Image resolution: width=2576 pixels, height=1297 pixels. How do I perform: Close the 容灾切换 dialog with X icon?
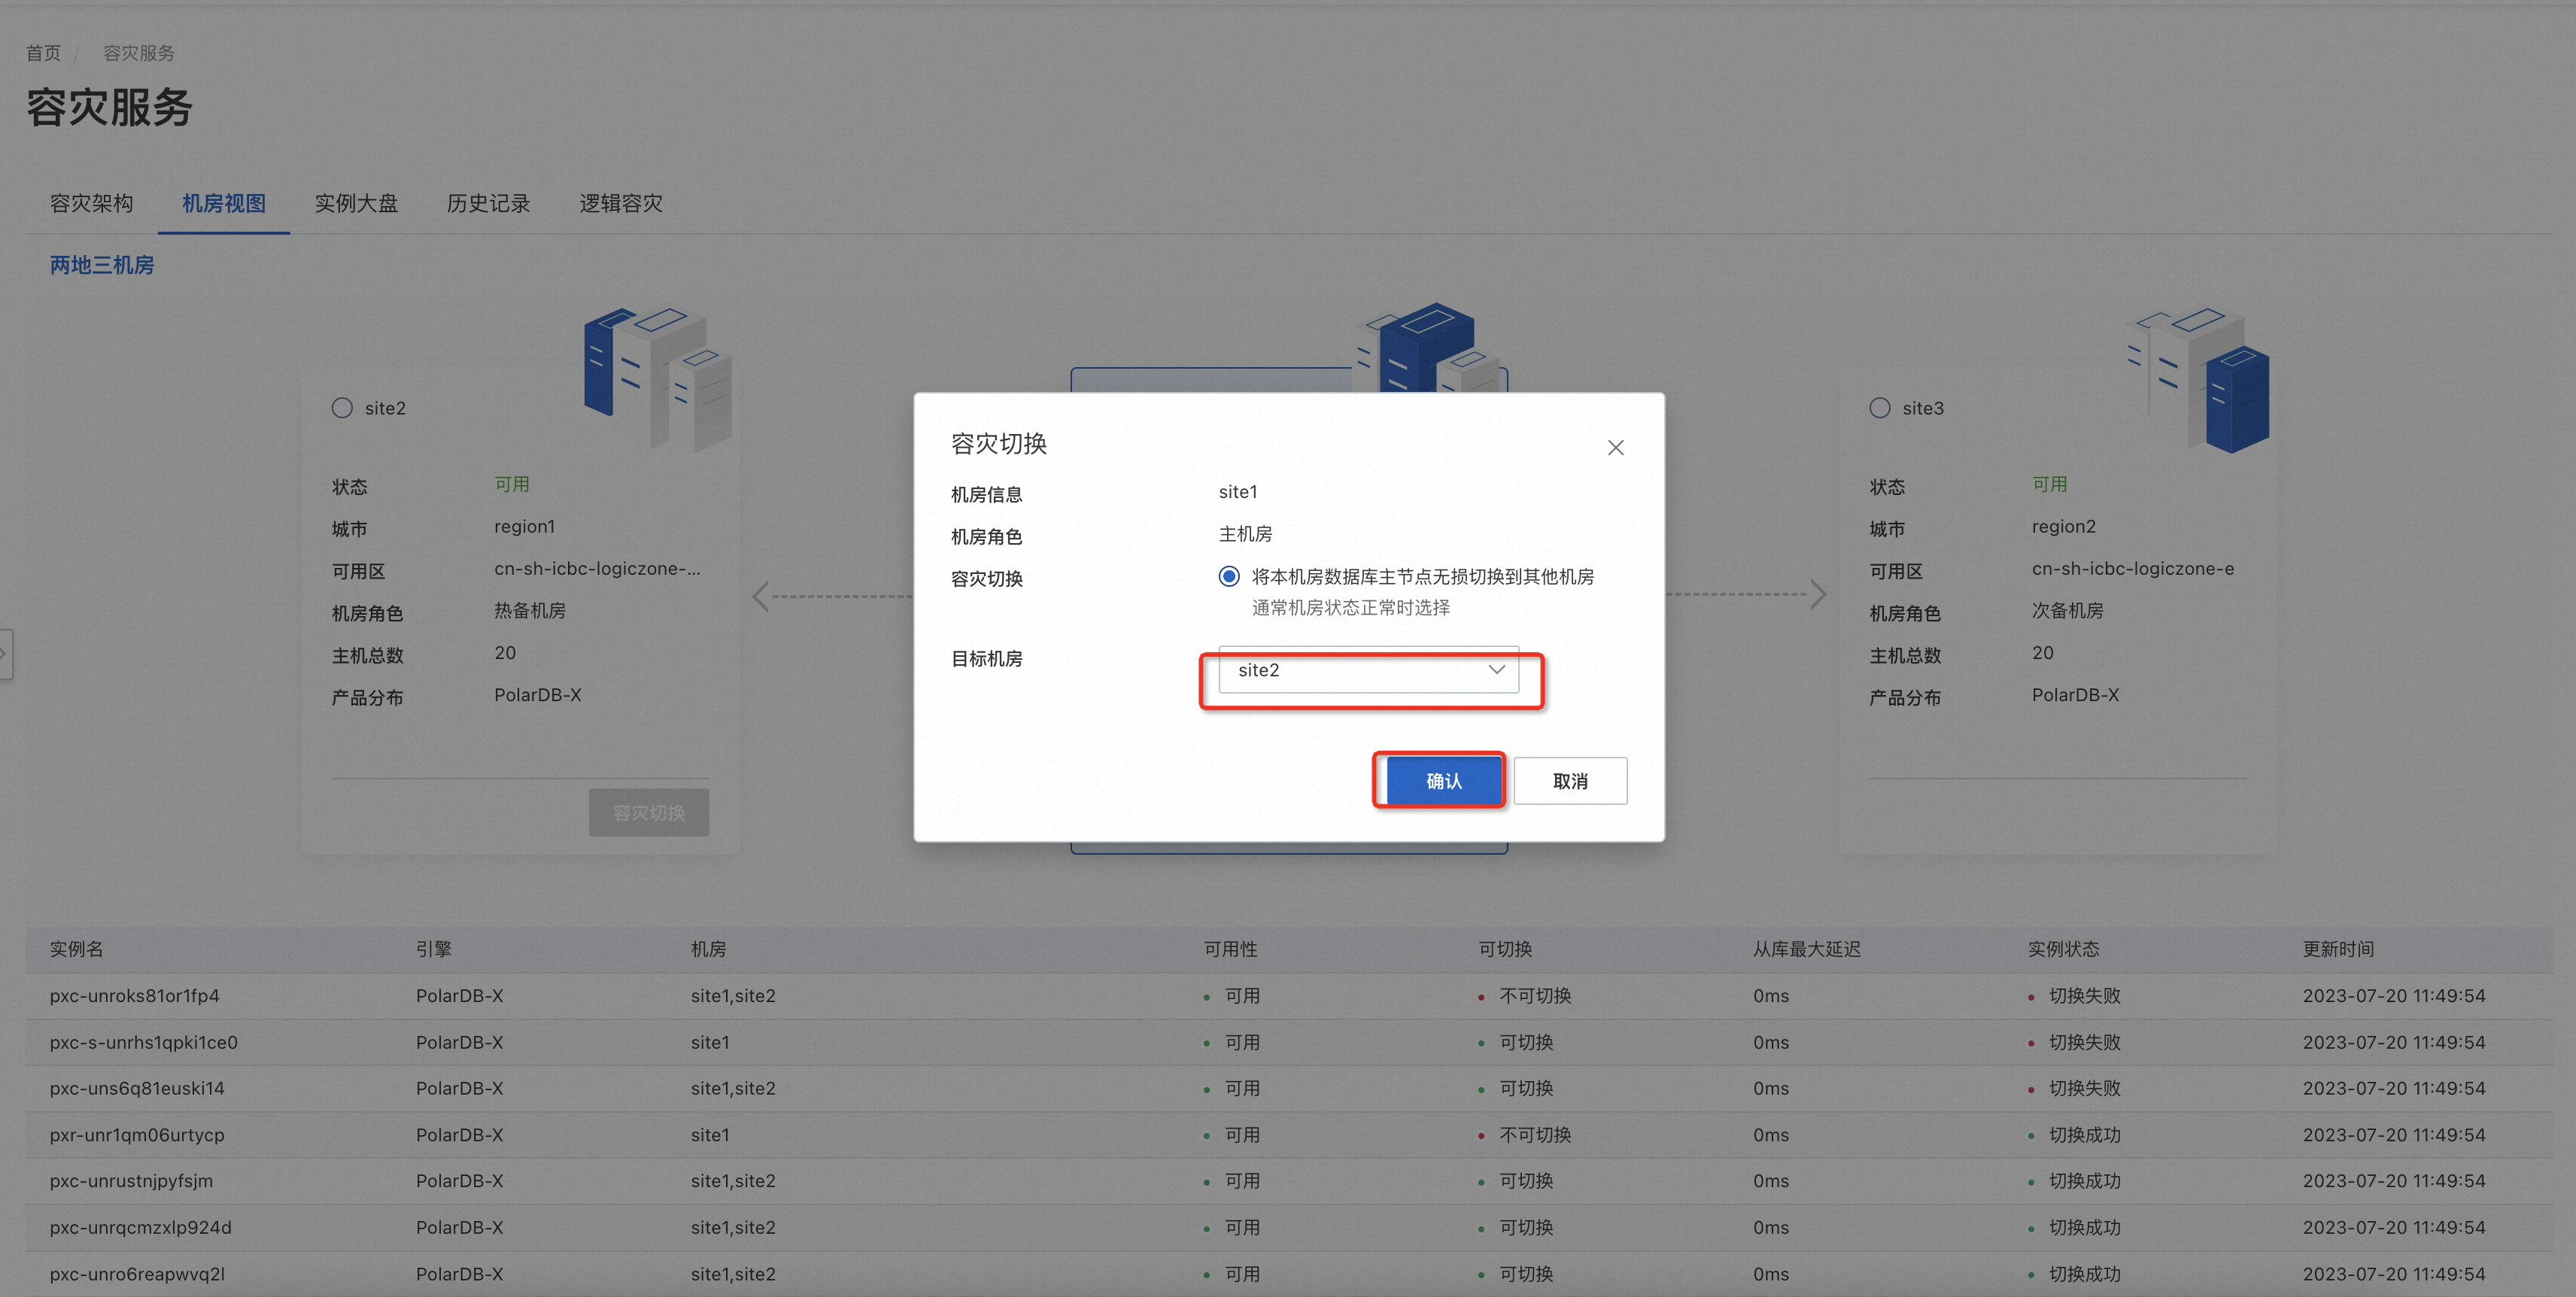(x=1615, y=448)
